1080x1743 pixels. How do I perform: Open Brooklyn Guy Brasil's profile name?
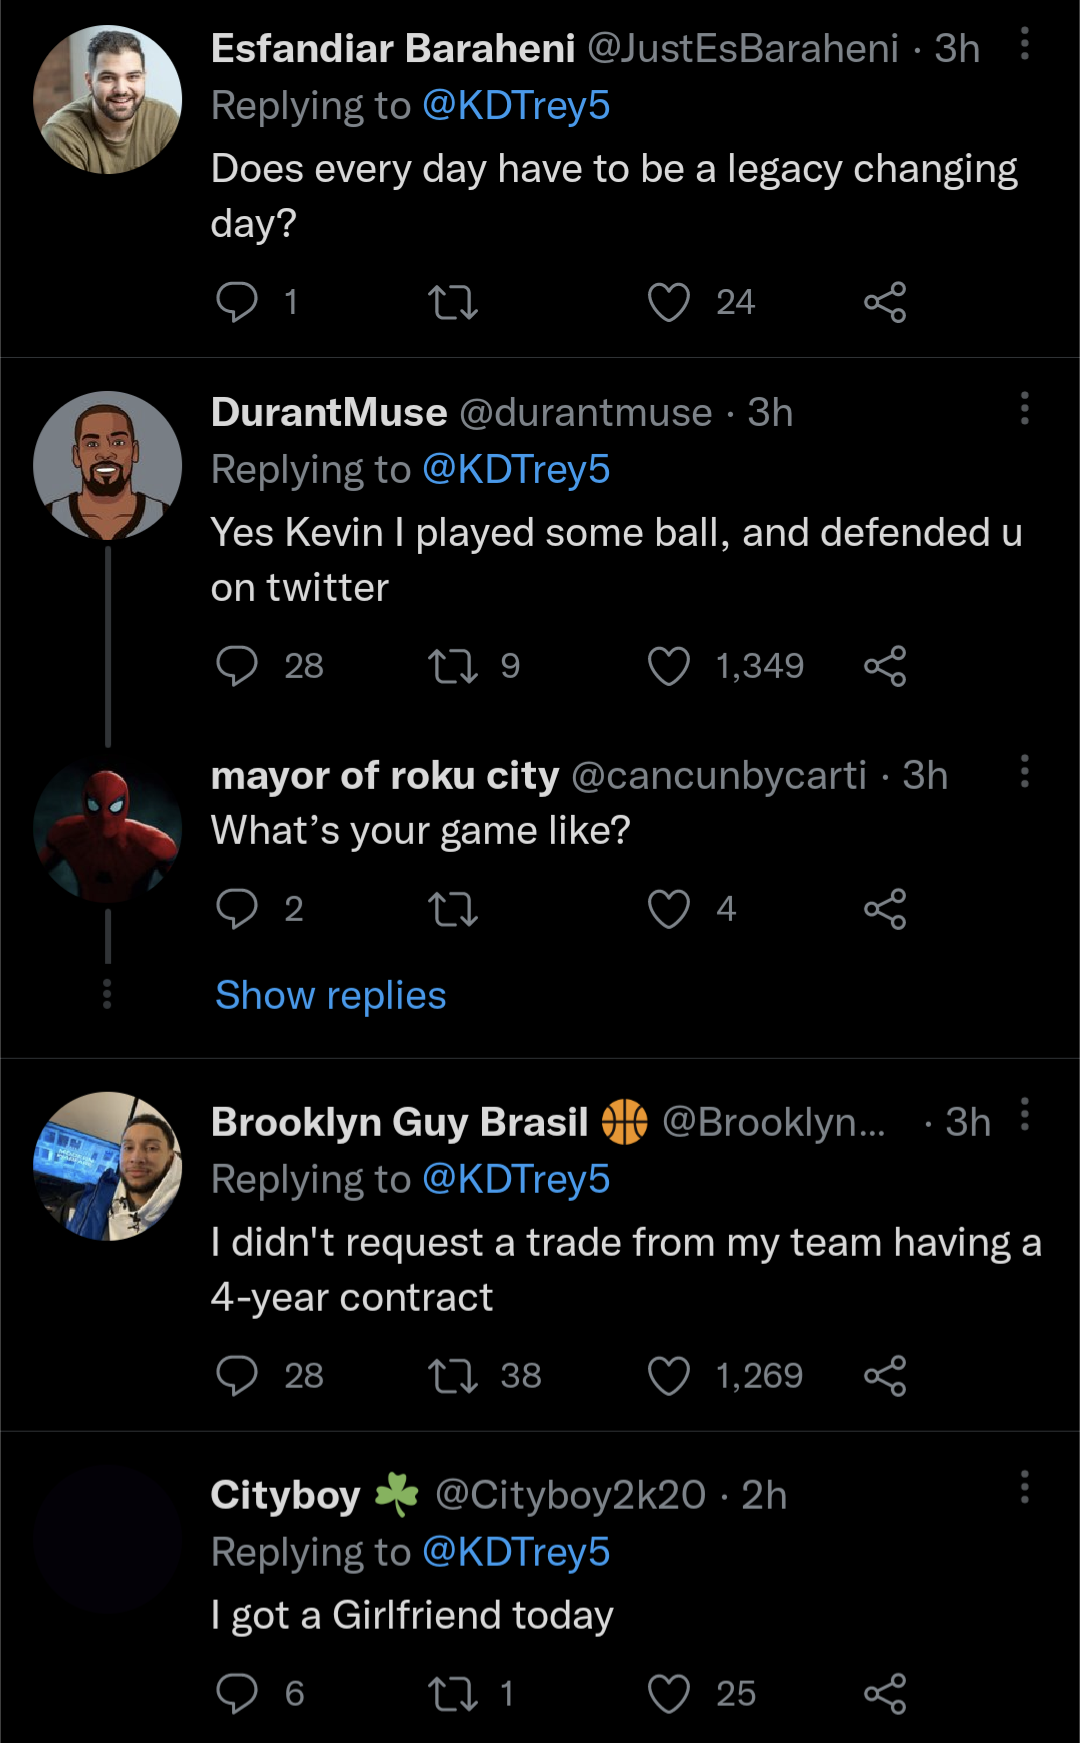pos(399,1122)
